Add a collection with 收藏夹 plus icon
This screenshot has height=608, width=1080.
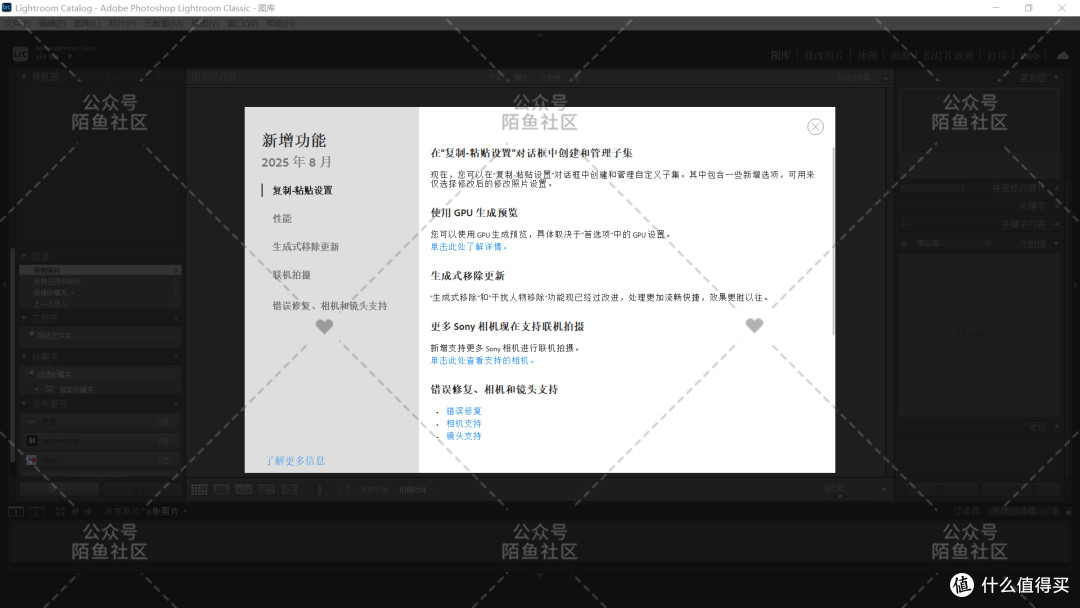(176, 357)
